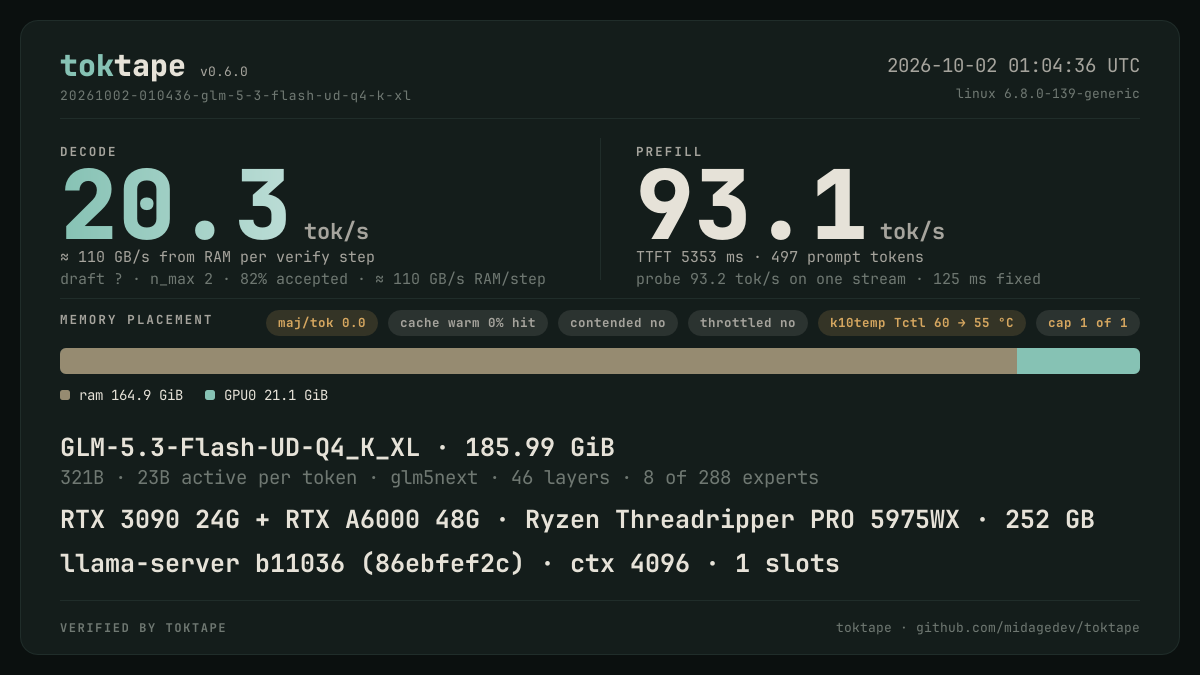Screen dimensions: 1200x675
Task: Click the 20.3 decode speed value
Action: point(175,206)
